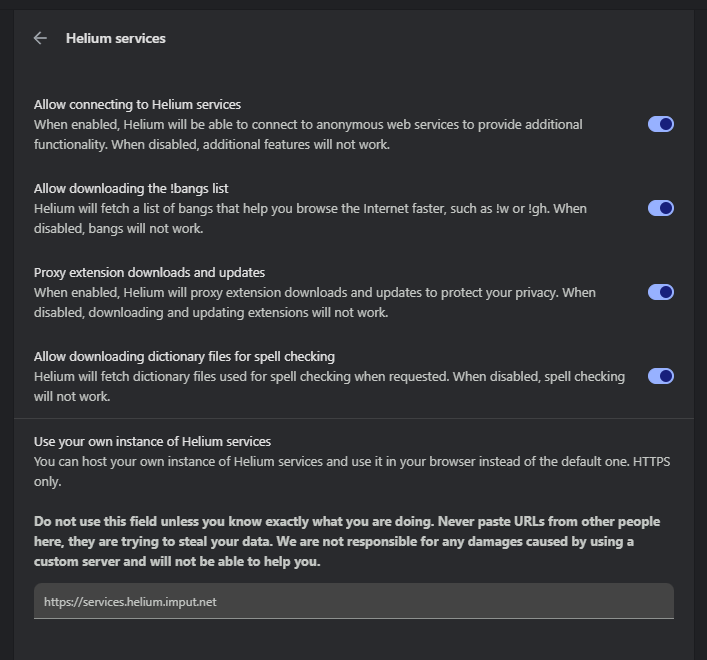Turn off the !bangs list download toggle
Screen dimensions: 707x660
click(x=660, y=208)
